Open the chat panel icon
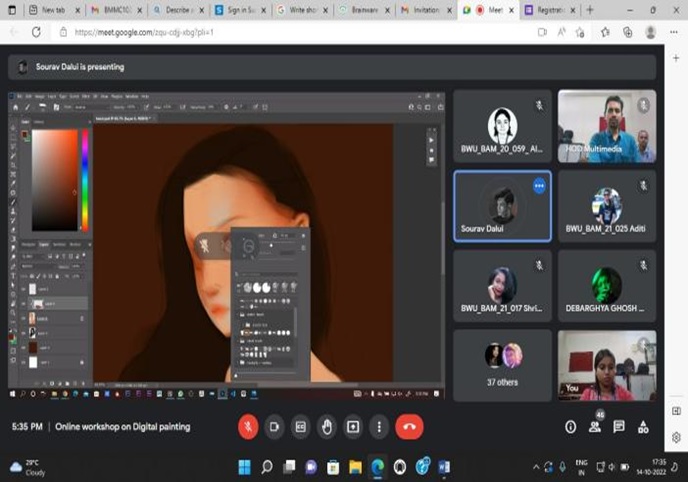The height and width of the screenshot is (482, 688). 619,426
